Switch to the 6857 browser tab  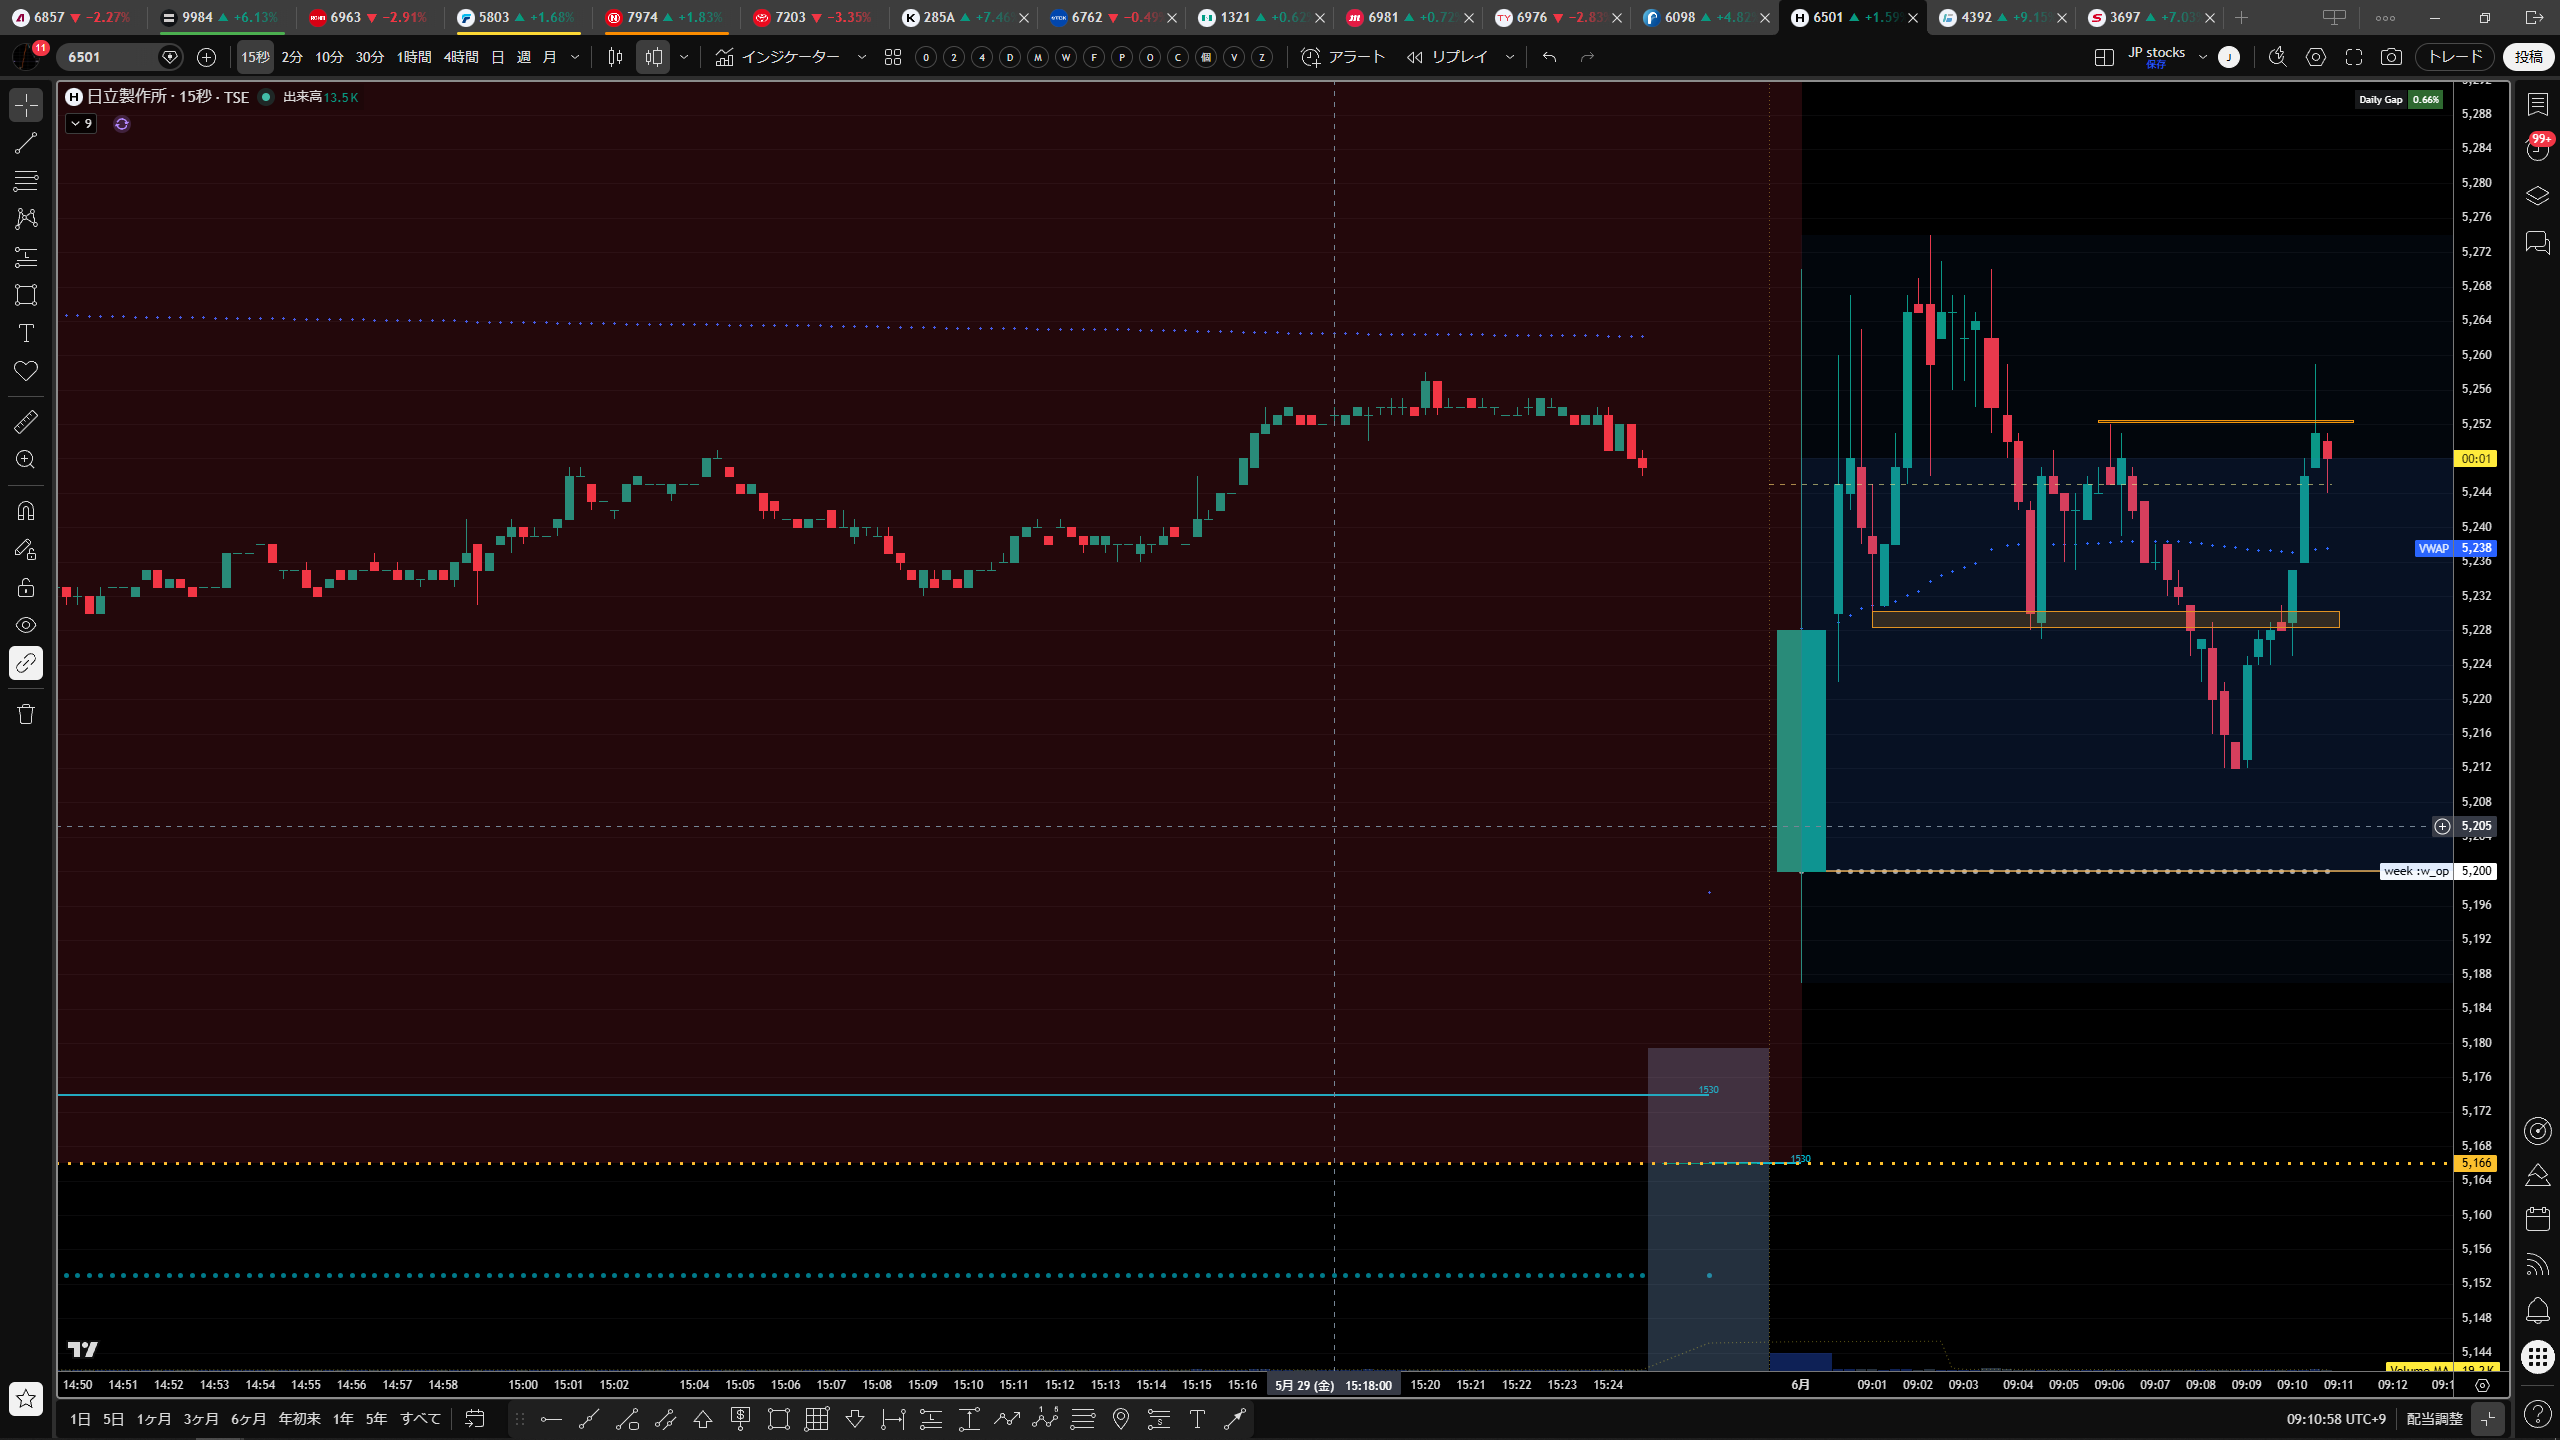click(x=72, y=17)
